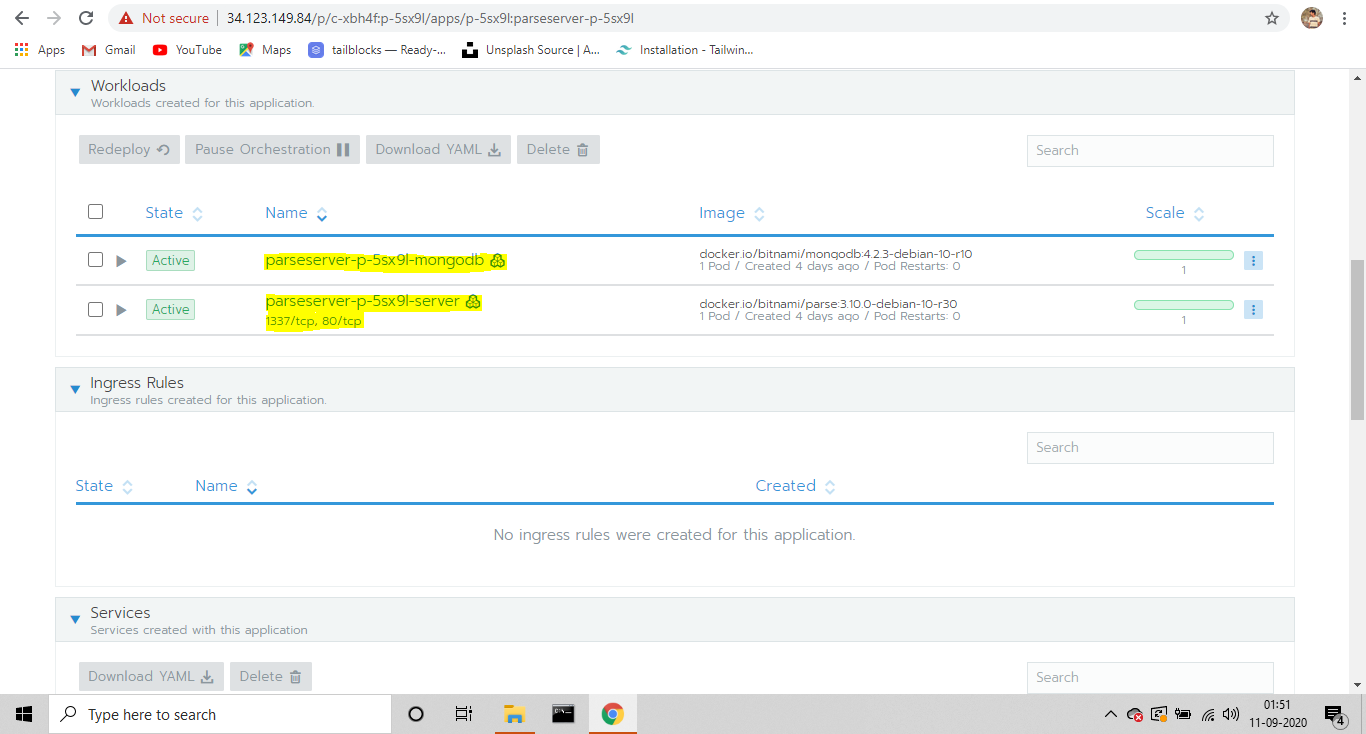Image resolution: width=1366 pixels, height=734 pixels.
Task: Click the server workload scale bar
Action: pos(1184,304)
